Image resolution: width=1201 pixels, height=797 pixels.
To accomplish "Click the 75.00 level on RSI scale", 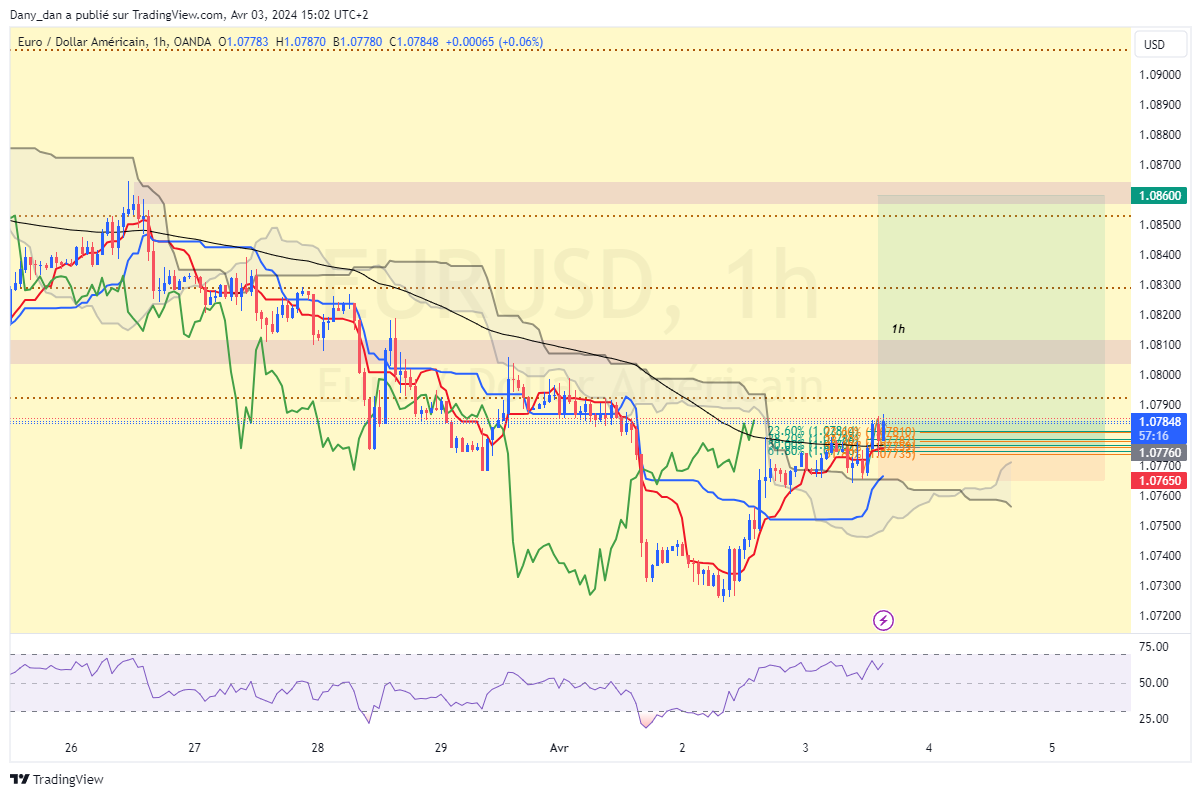I will coord(1154,647).
